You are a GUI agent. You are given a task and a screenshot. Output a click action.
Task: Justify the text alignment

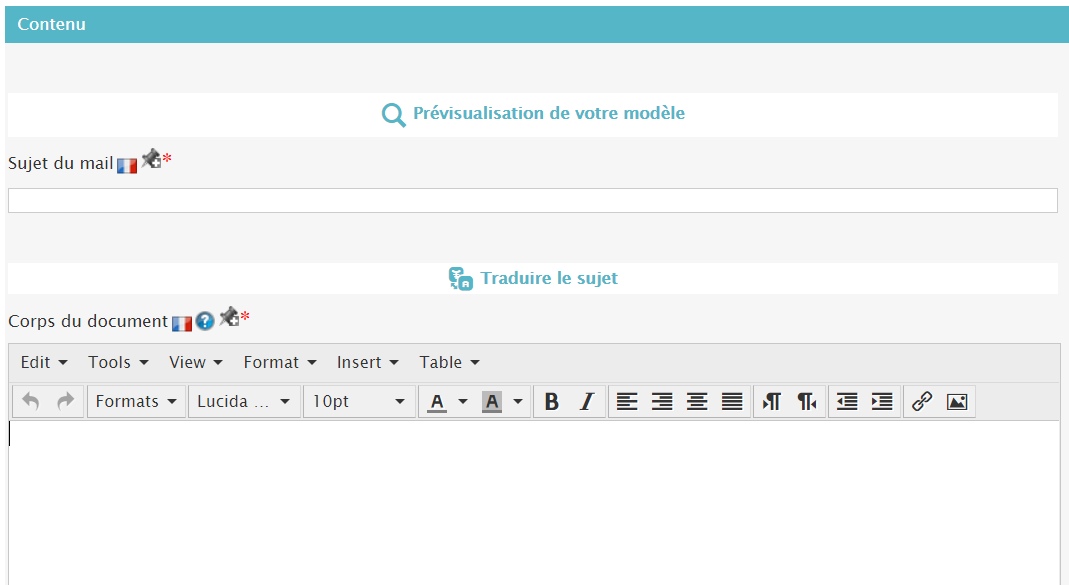tap(733, 402)
